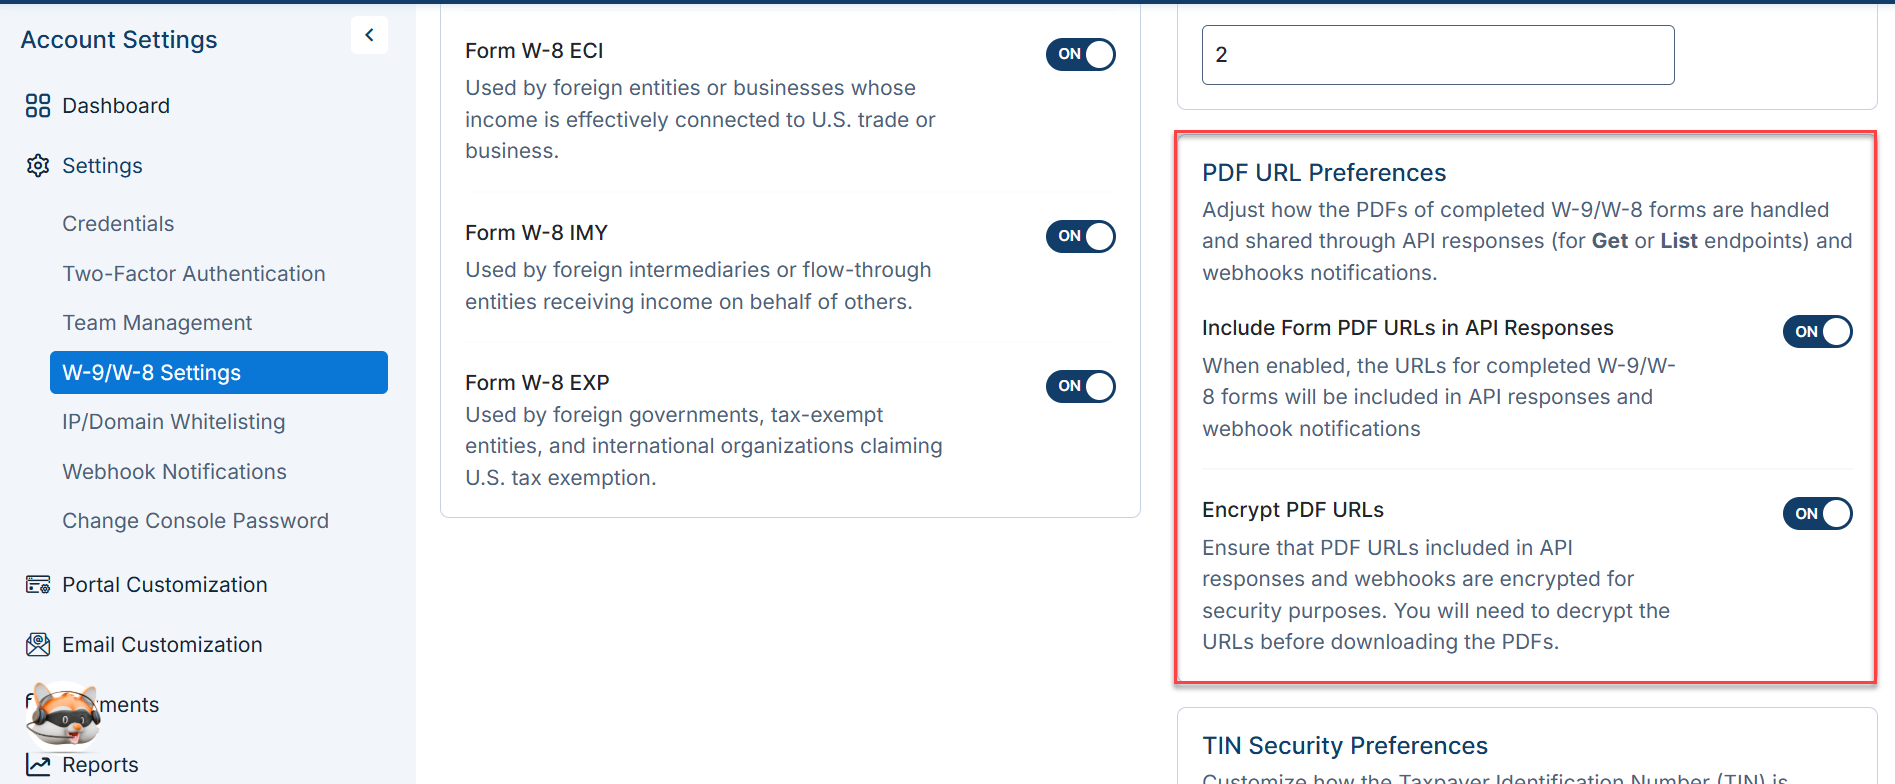
Task: Open the Credentials settings page
Action: coord(118,224)
